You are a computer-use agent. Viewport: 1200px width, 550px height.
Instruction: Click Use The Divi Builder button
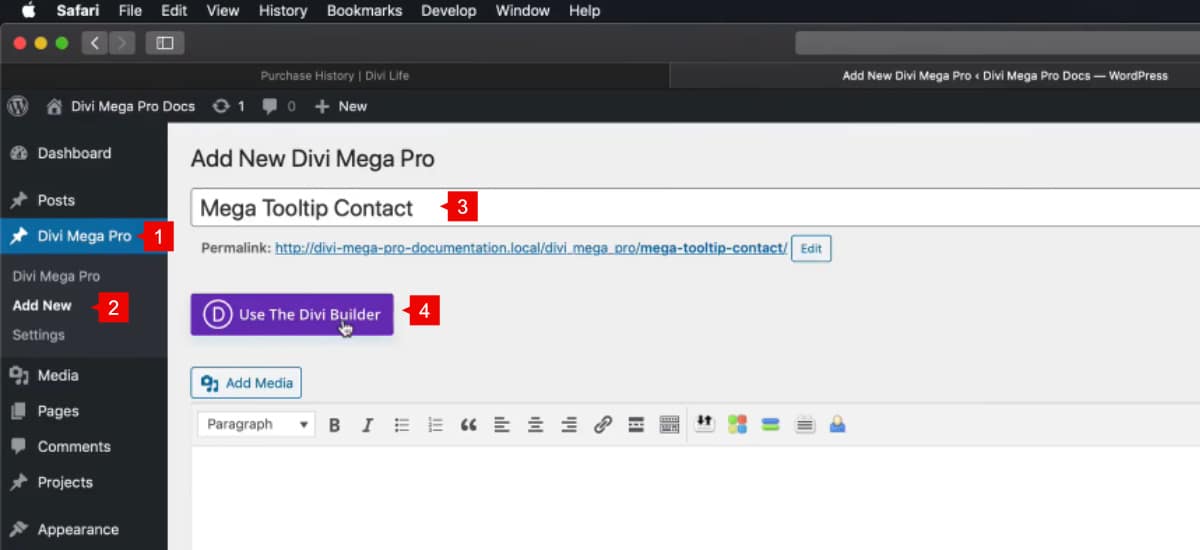(292, 314)
